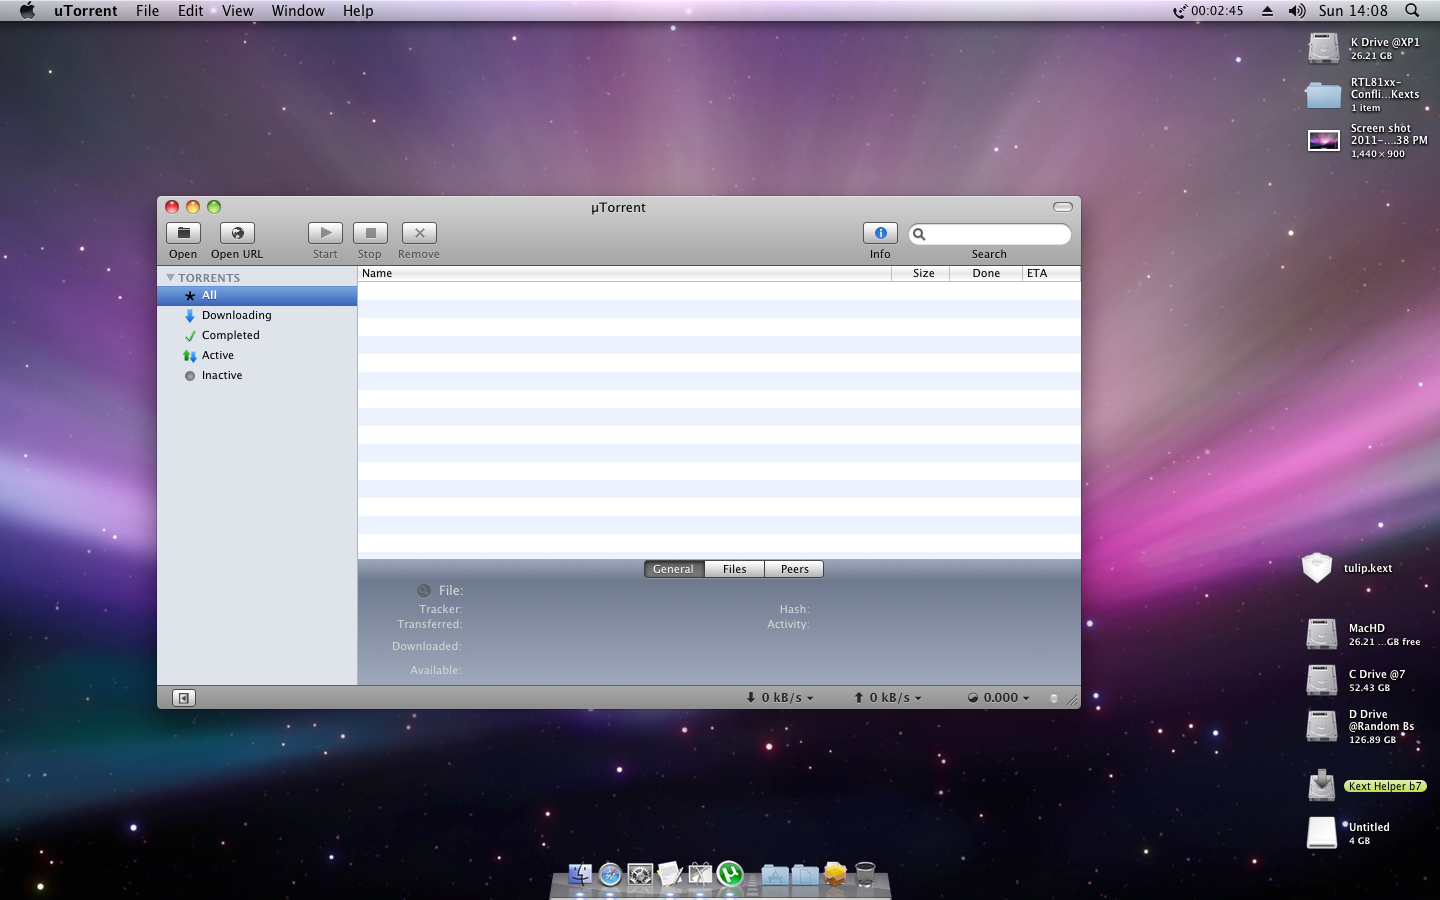This screenshot has height=900, width=1440.
Task: Open the Trash in the Dock
Action: pyautogui.click(x=865, y=875)
